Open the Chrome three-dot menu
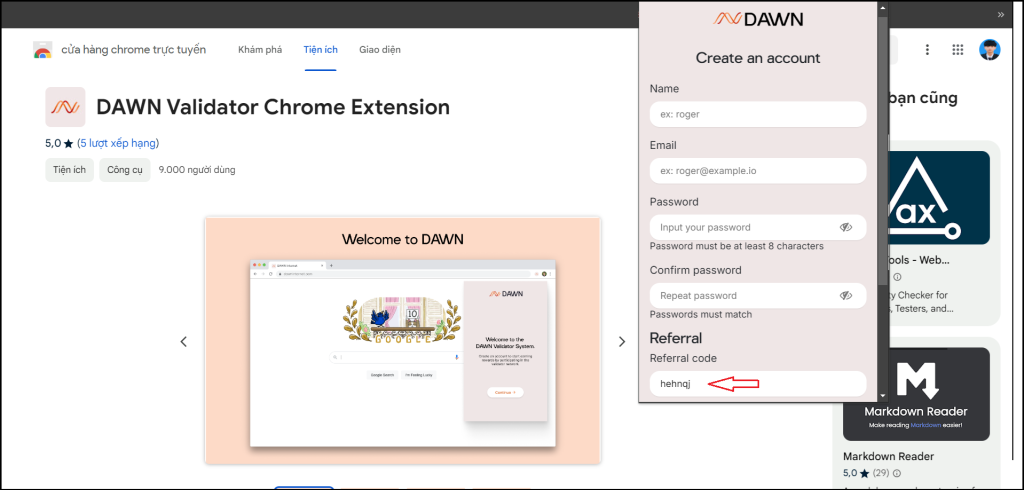 pyautogui.click(x=927, y=50)
